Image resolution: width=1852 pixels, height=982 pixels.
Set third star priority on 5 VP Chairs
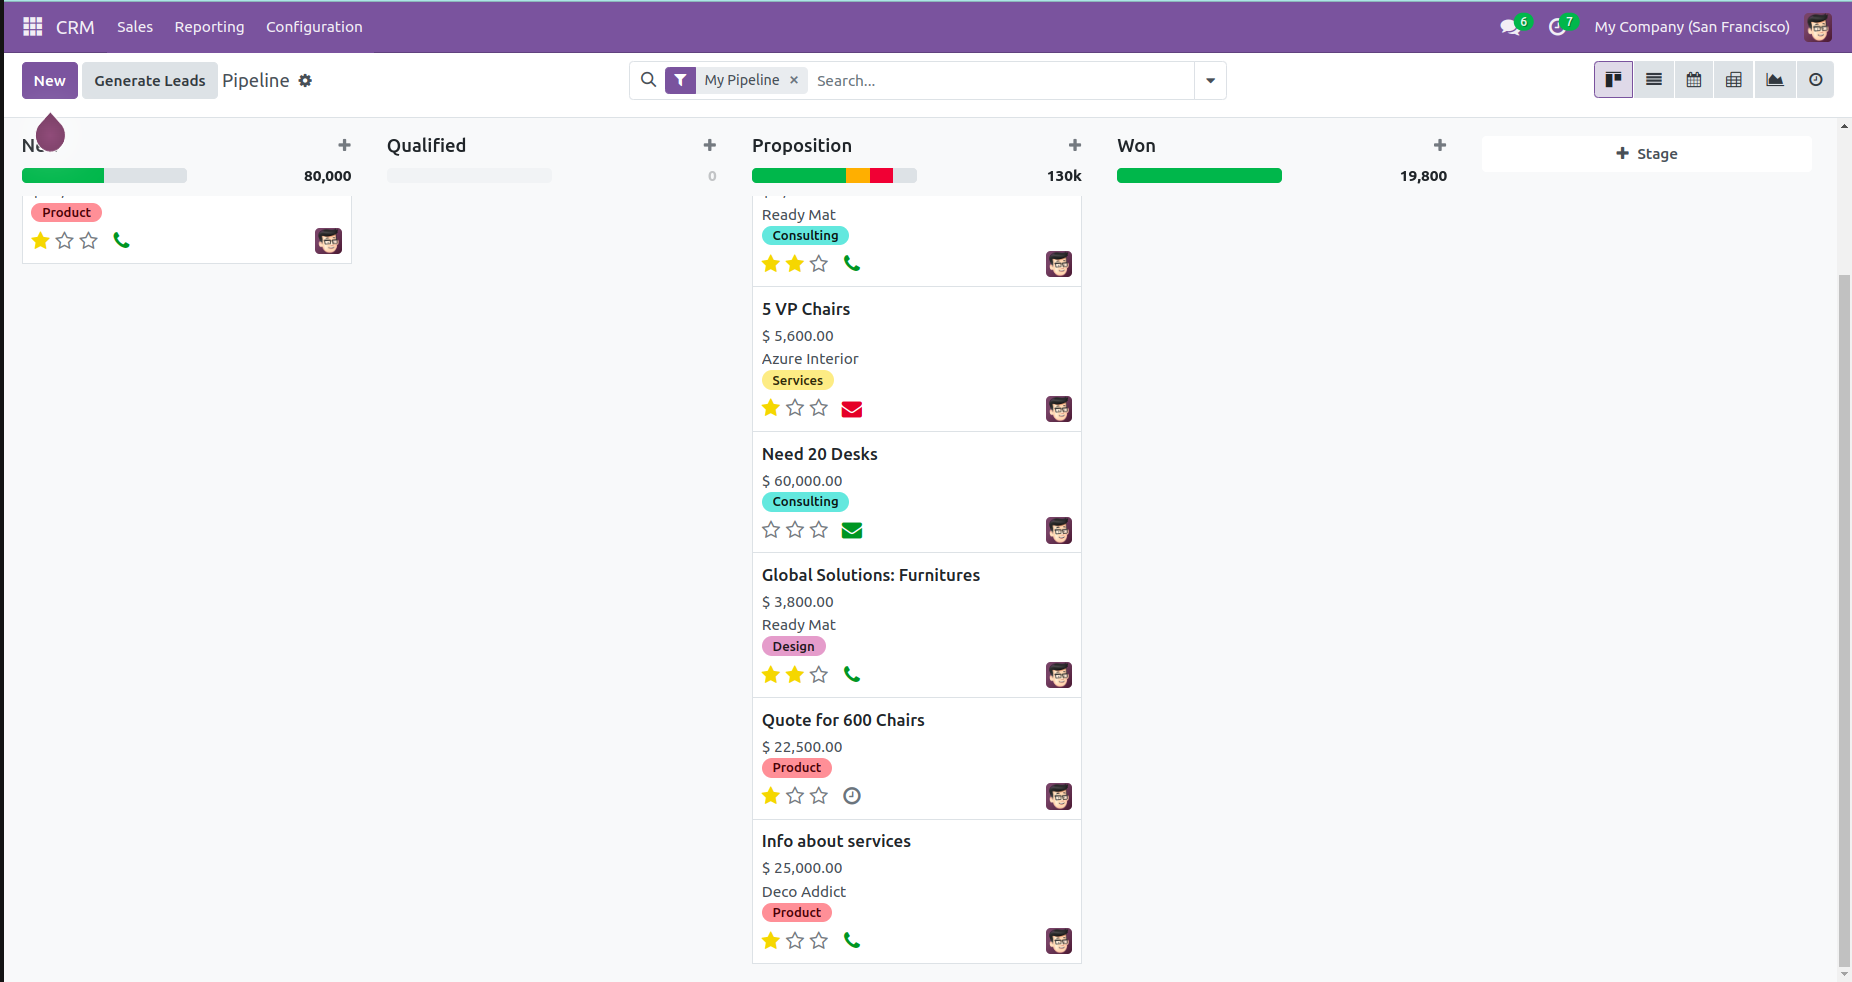(x=819, y=408)
